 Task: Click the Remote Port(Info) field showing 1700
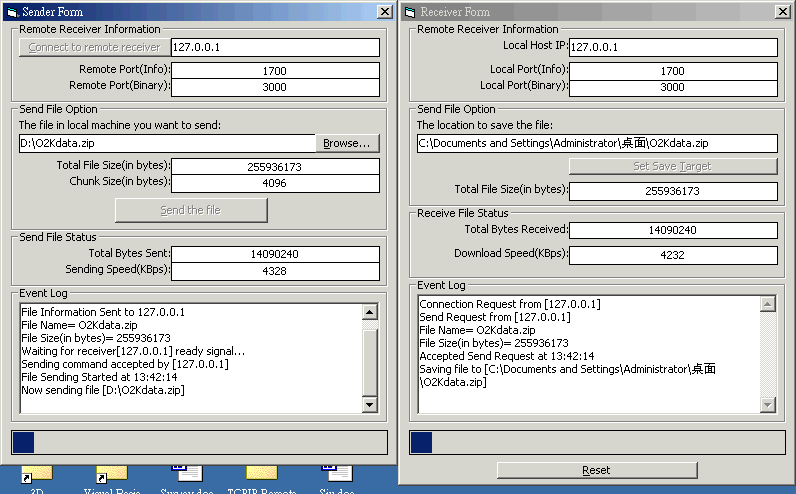275,71
